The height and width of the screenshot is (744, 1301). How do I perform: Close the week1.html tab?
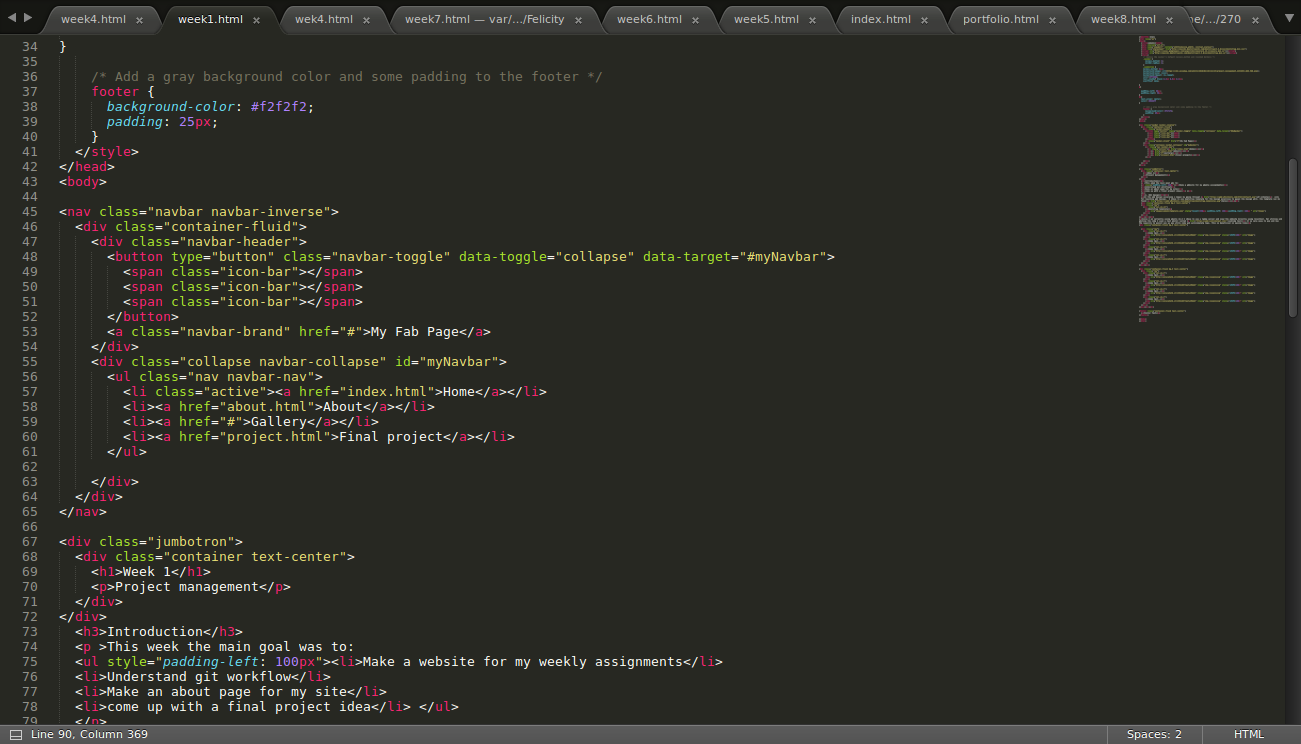click(x=256, y=20)
